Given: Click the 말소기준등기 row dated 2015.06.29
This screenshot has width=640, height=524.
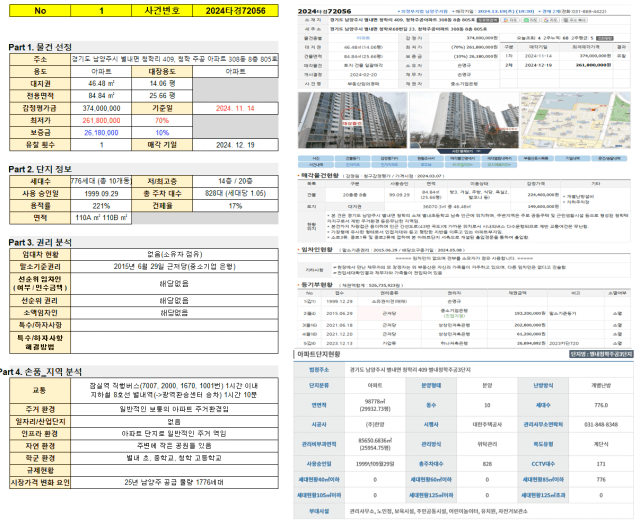Looking at the screenshot, I should [464, 313].
